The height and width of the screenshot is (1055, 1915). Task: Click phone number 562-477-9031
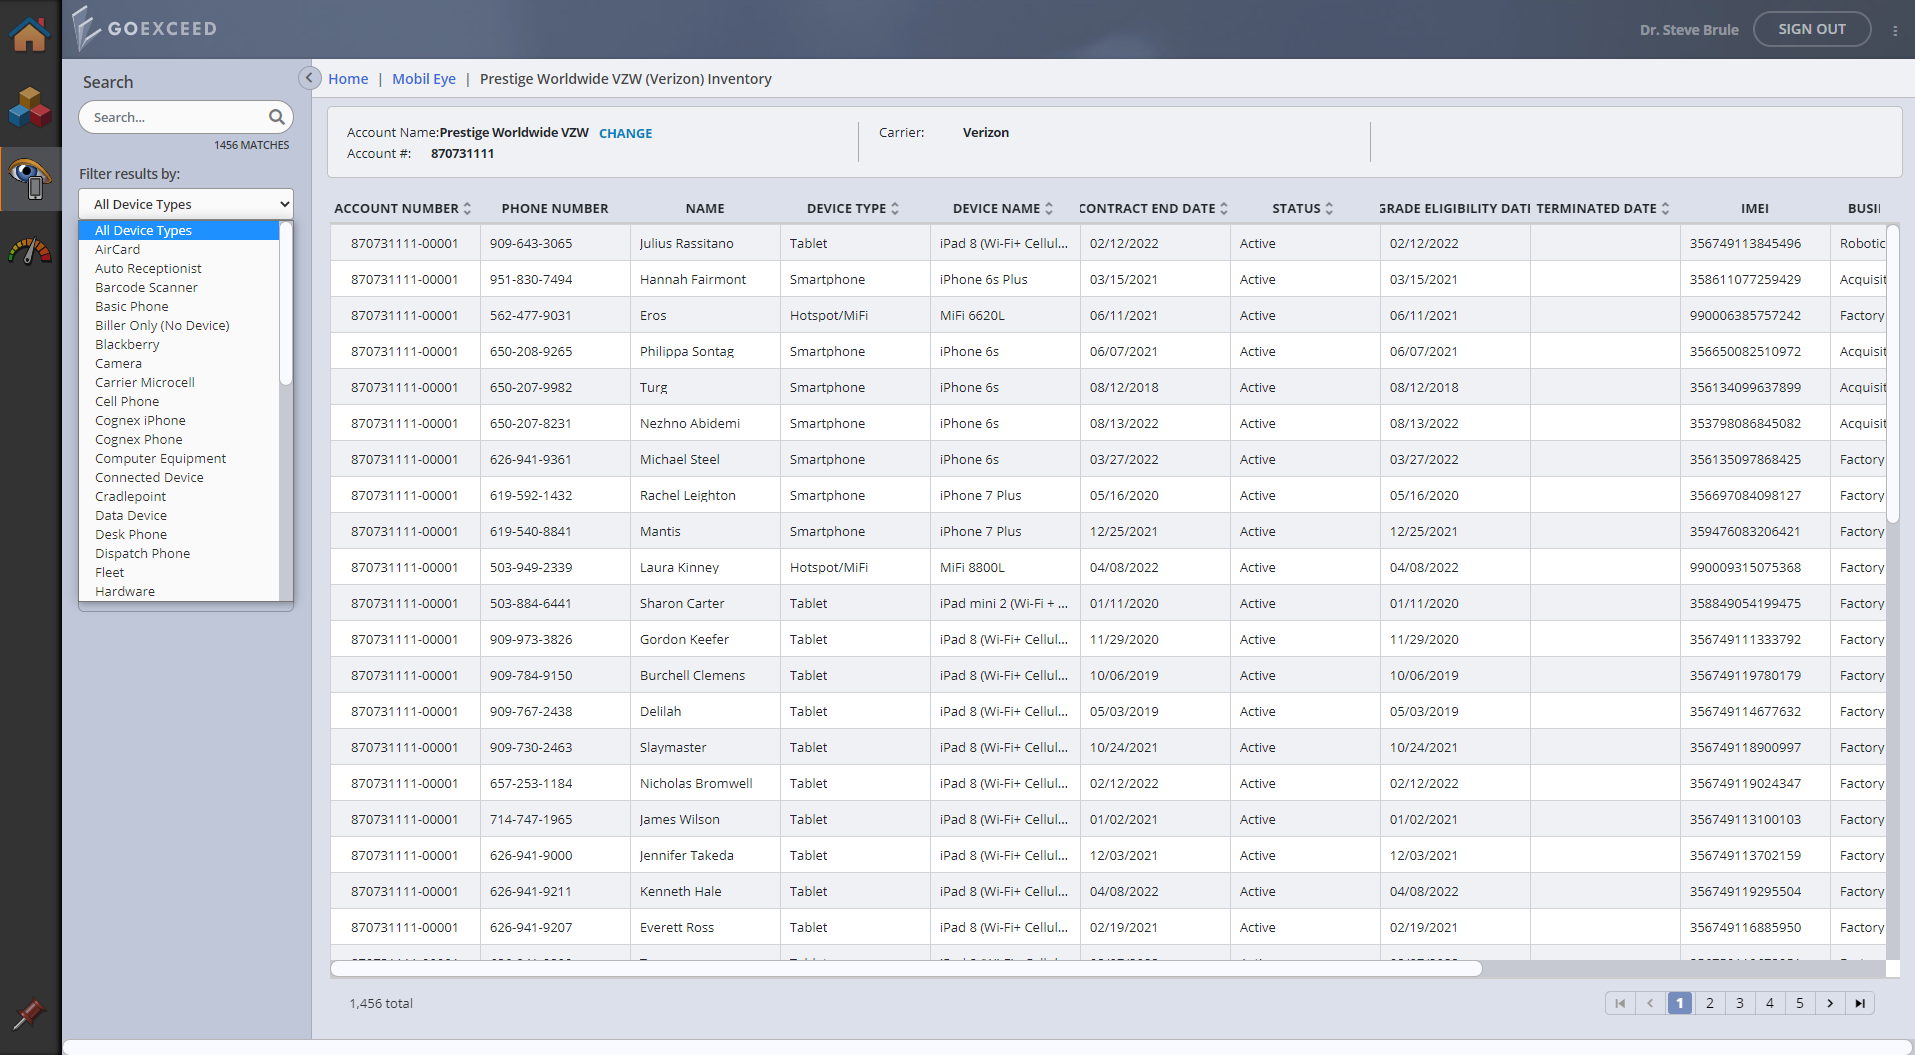click(531, 315)
